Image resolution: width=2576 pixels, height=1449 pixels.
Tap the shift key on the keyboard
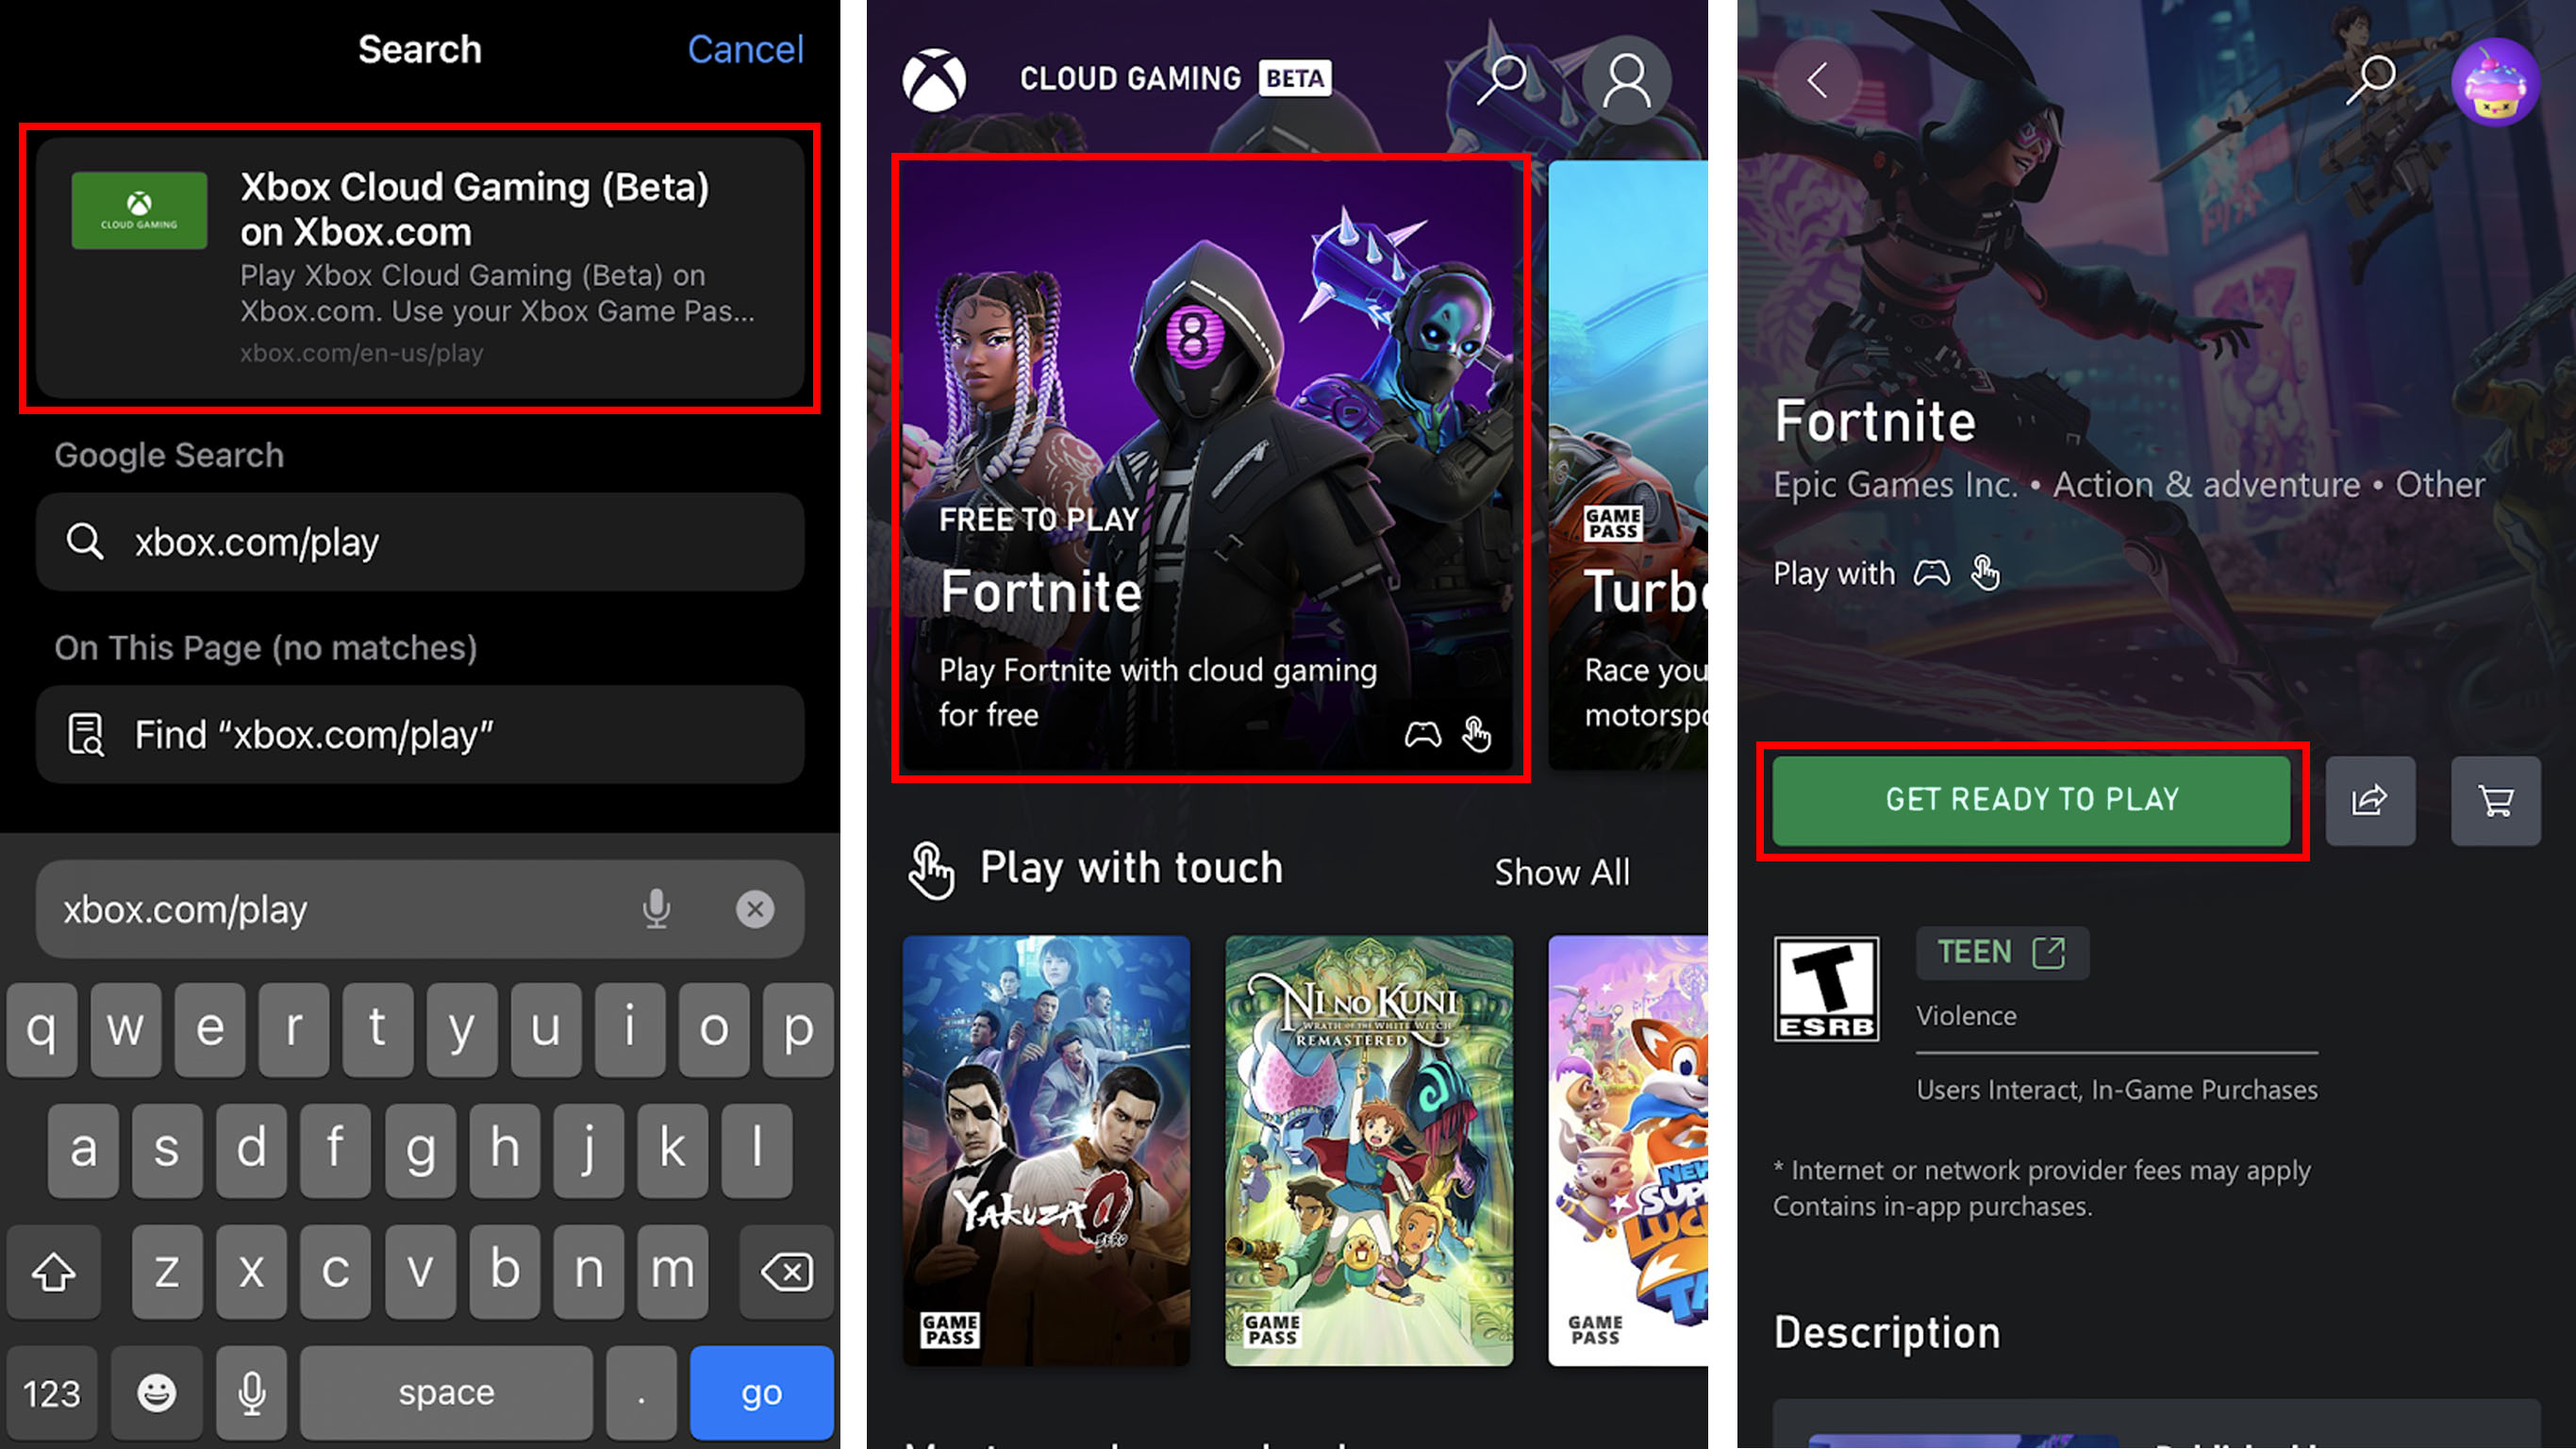54,1272
